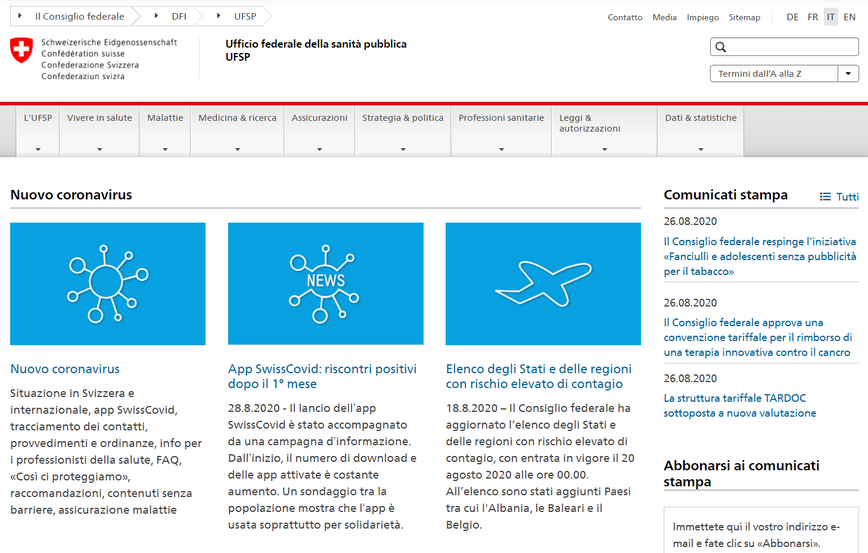Open press release about tobacco advertising initiative
This screenshot has height=553, width=868.
point(760,256)
